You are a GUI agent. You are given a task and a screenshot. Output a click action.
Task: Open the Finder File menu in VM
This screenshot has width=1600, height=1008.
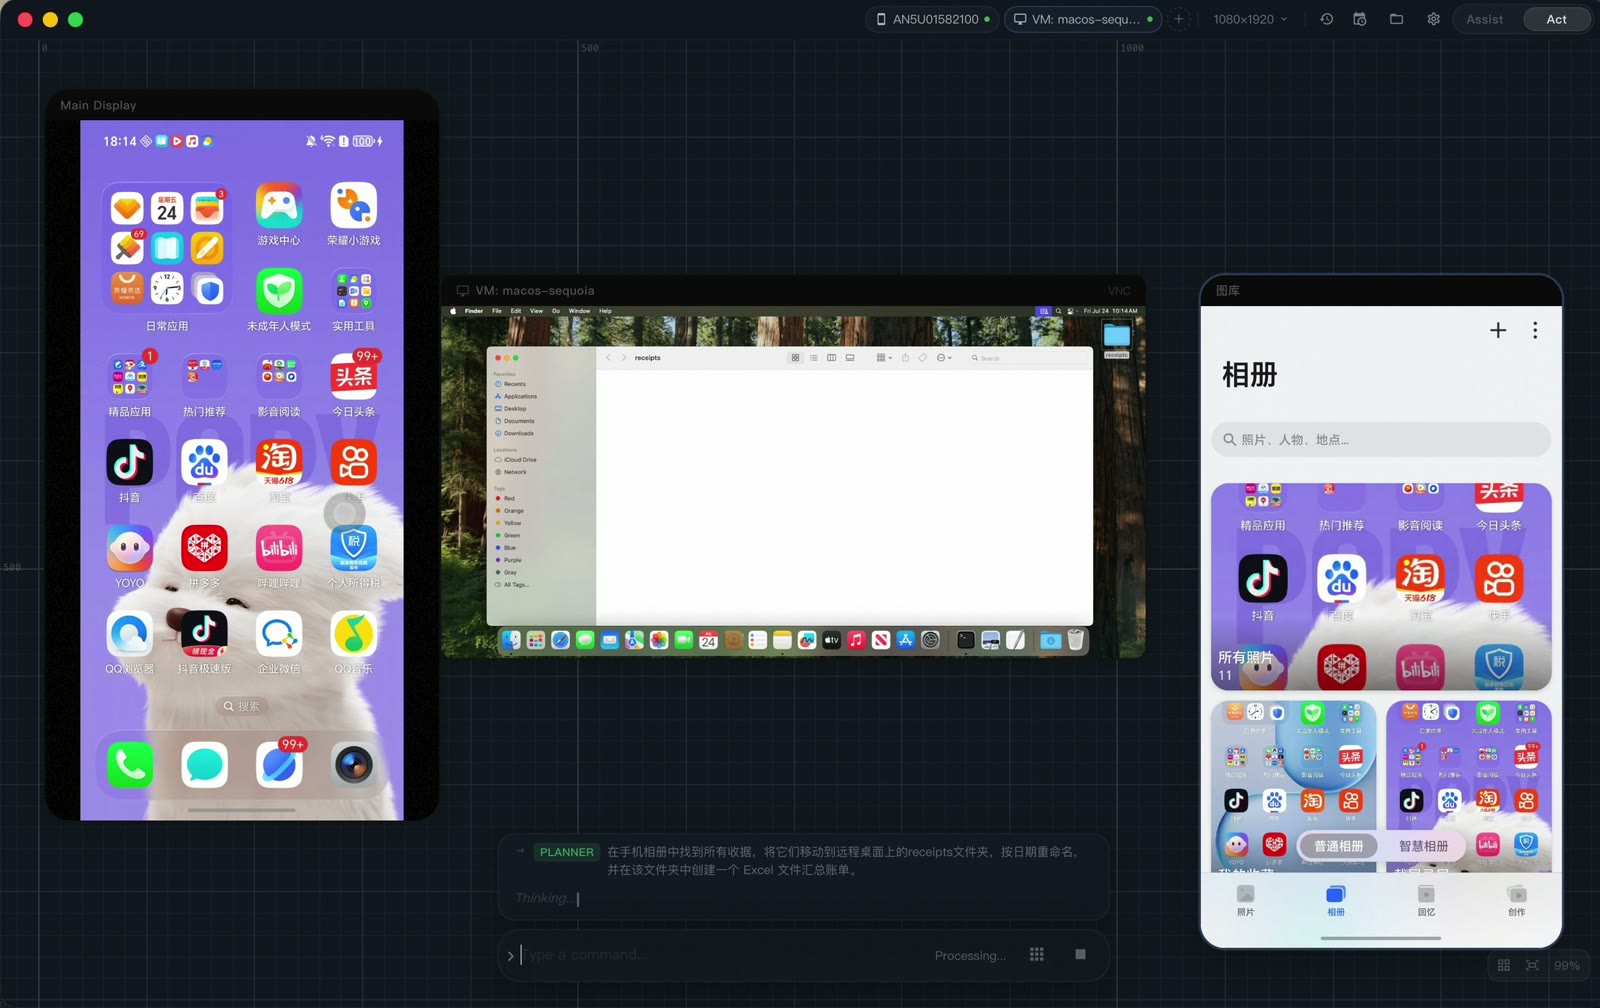(x=497, y=311)
